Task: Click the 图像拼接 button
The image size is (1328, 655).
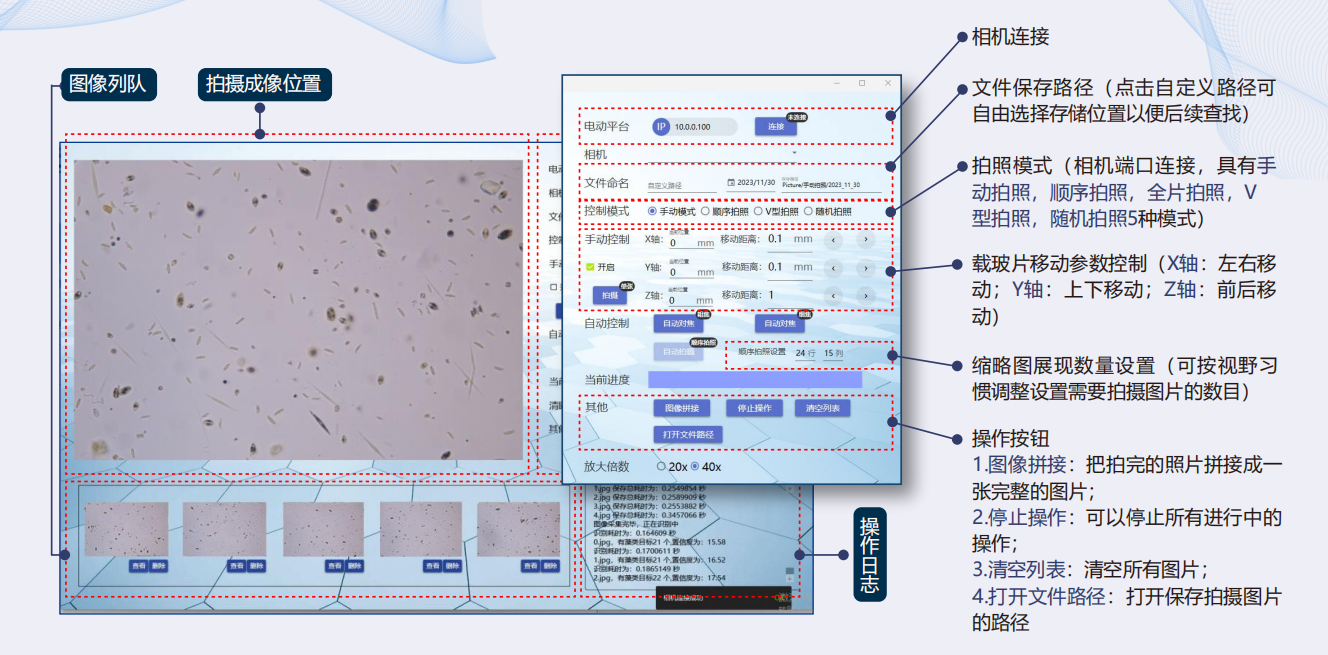Action: 682,408
